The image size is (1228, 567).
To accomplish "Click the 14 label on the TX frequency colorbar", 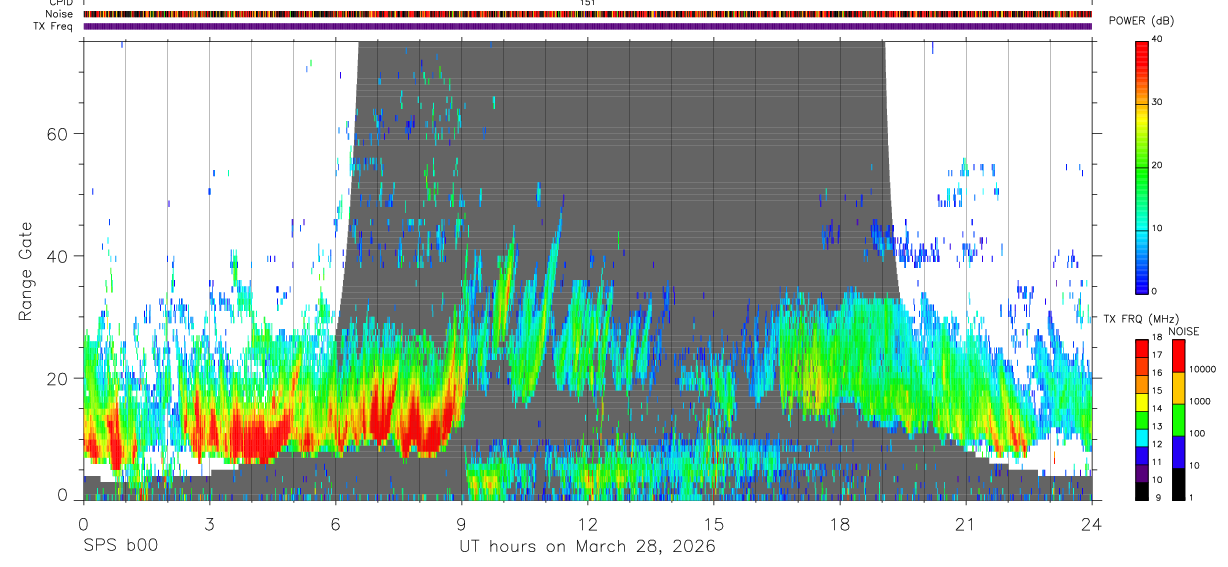I will tap(1156, 408).
